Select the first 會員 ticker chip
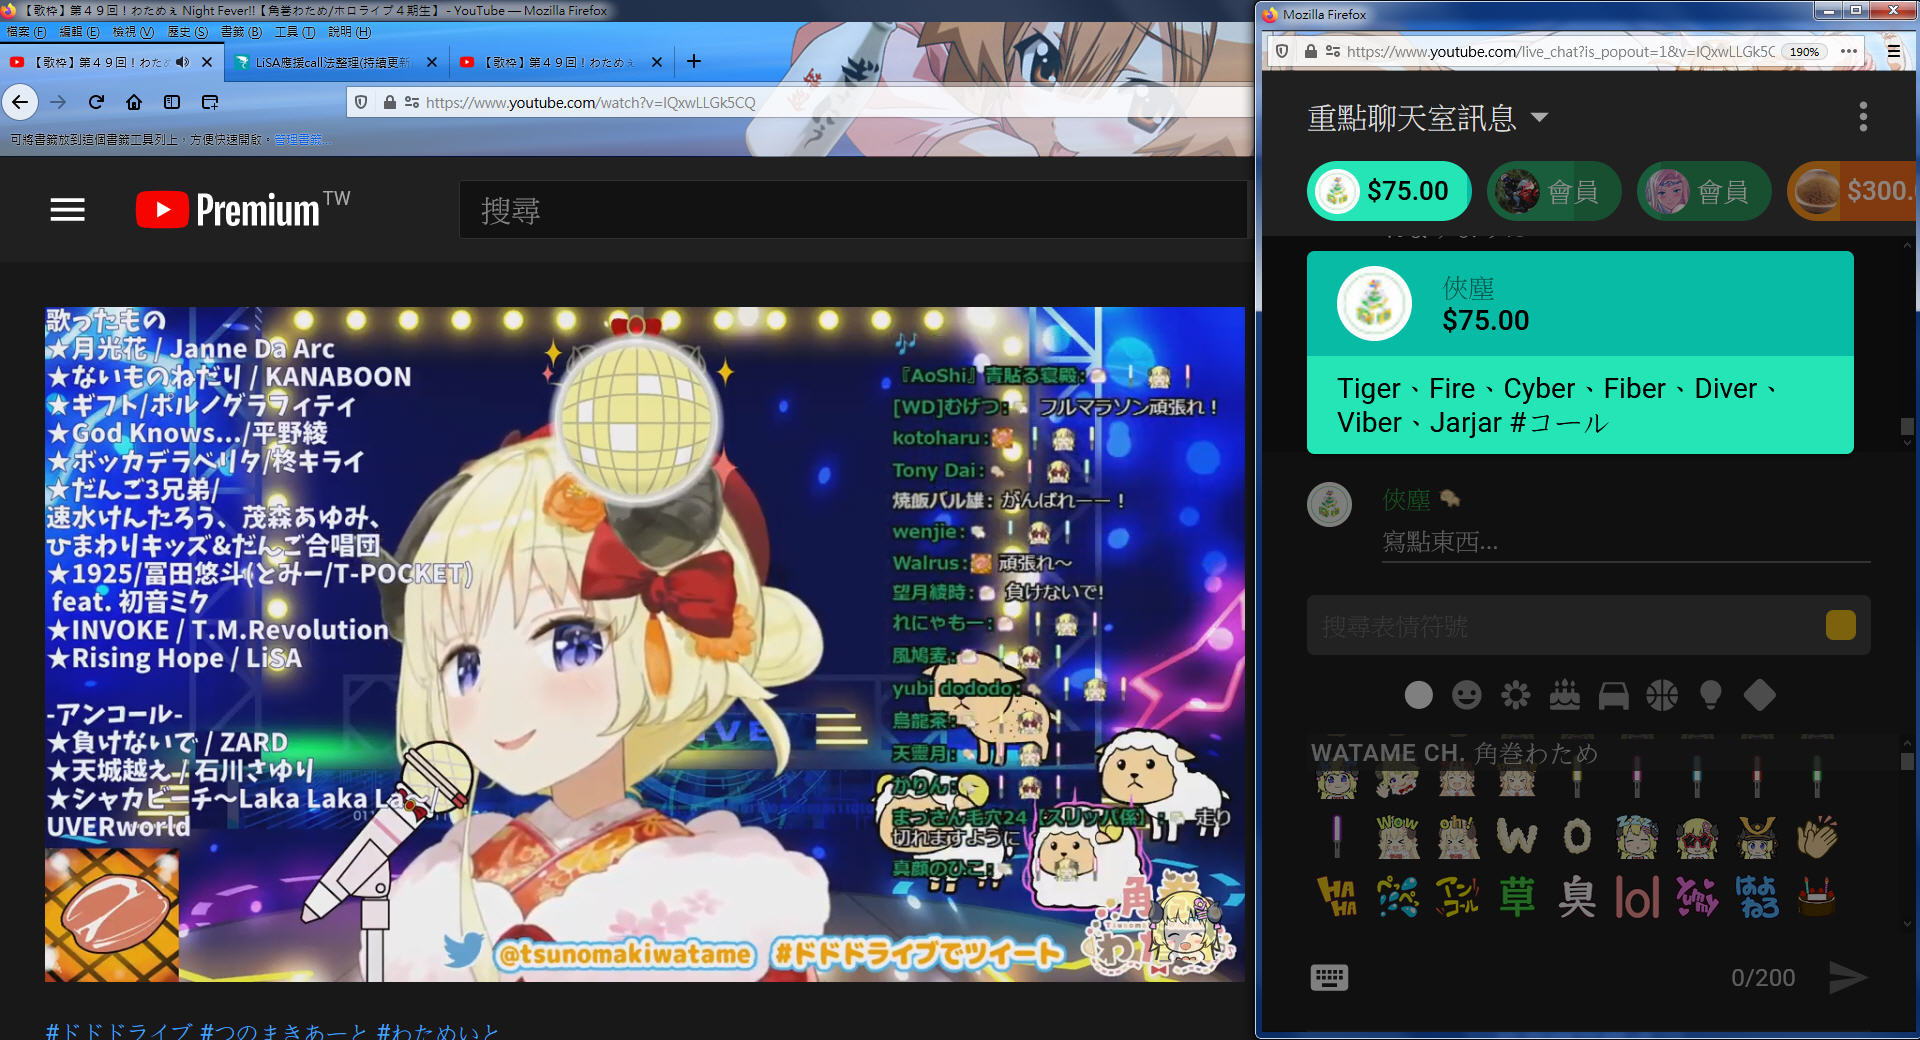This screenshot has height=1040, width=1920. coord(1554,190)
